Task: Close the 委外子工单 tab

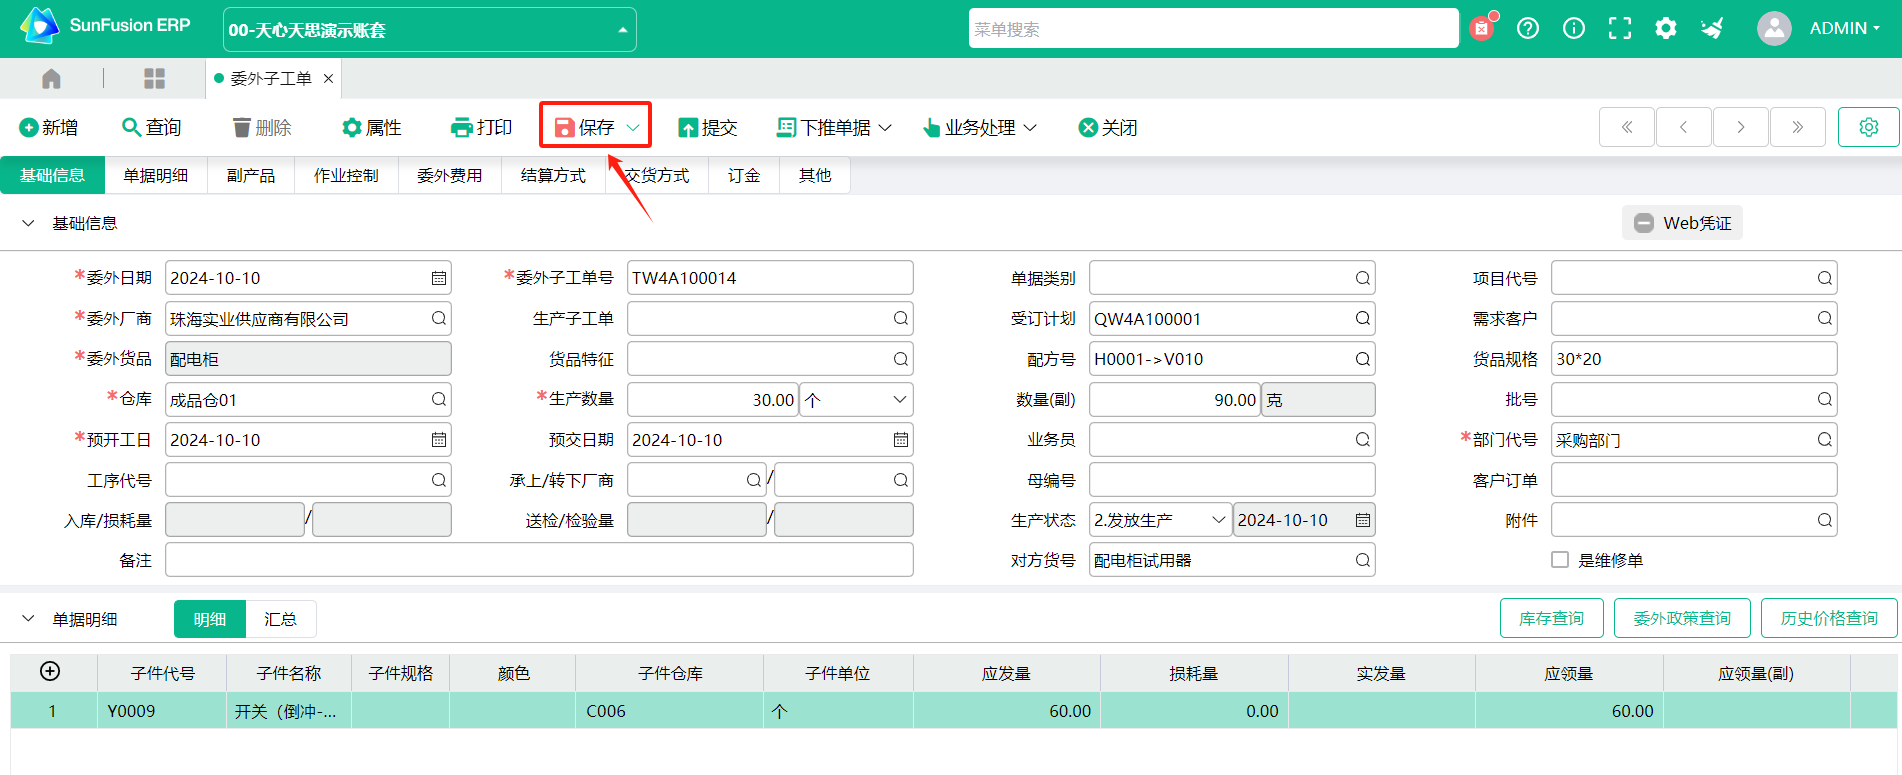Action: point(328,78)
